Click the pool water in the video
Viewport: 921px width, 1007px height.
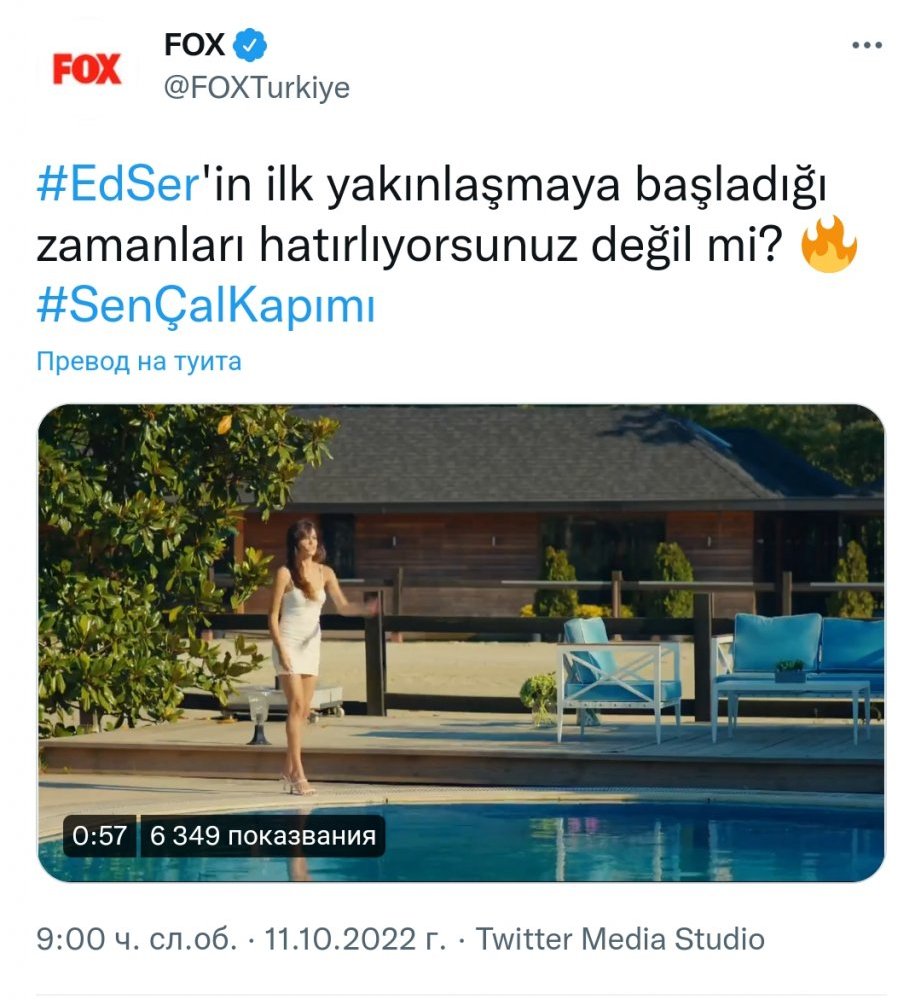578,841
